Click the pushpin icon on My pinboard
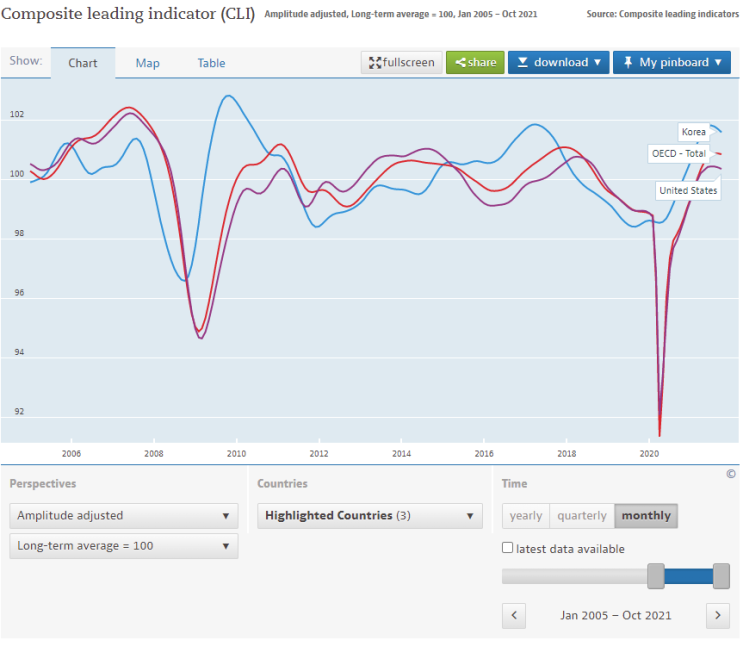The image size is (743, 659). (628, 62)
